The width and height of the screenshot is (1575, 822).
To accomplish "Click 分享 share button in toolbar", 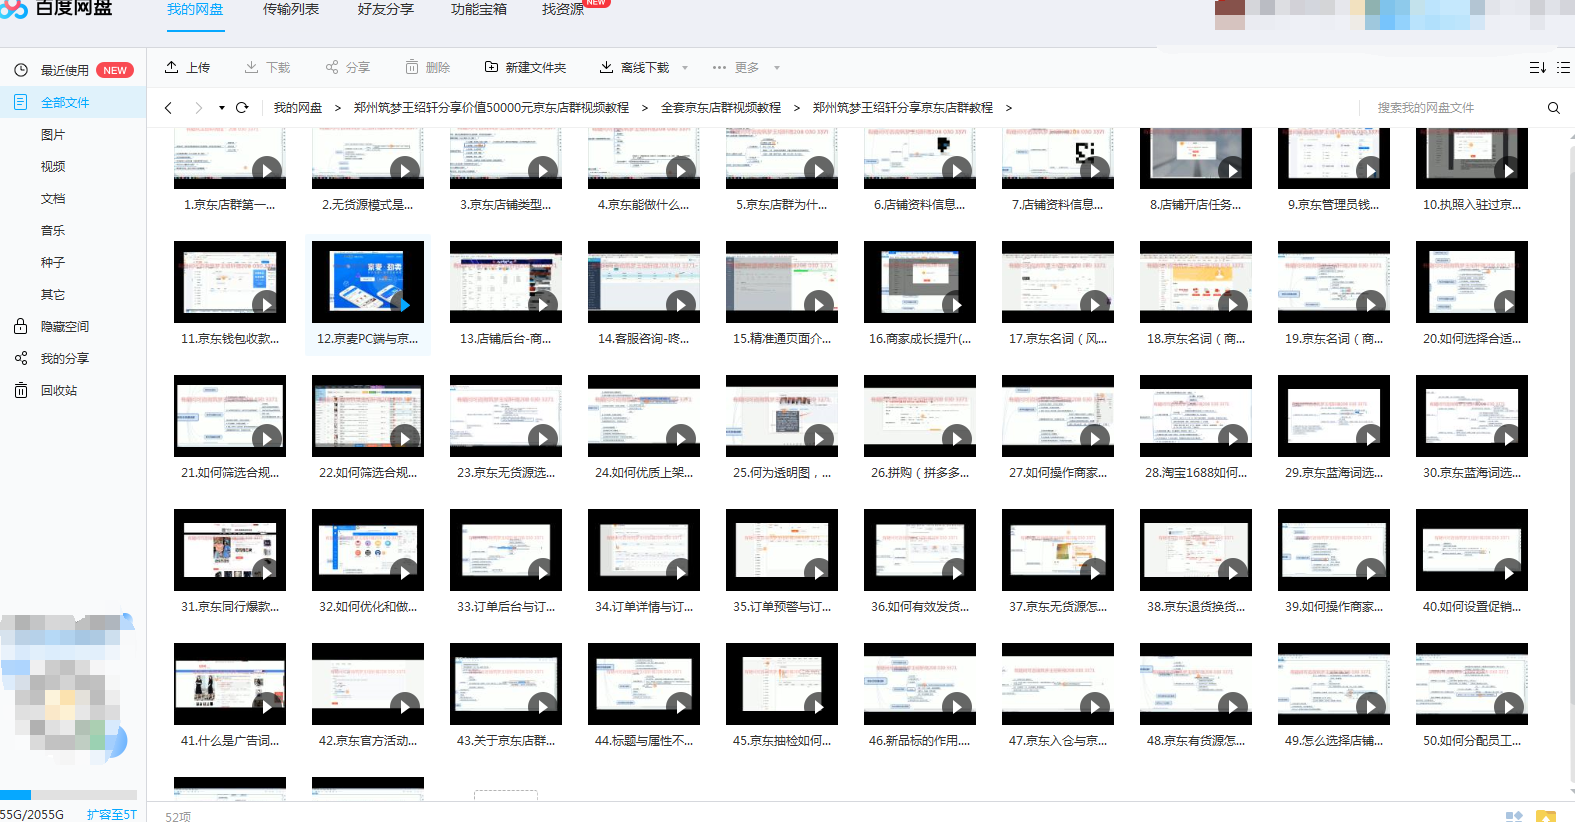I will click(348, 68).
